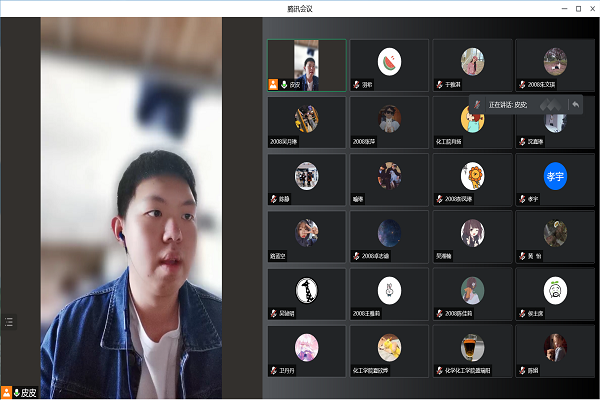Click the watermelon avatar thumbnail
Image resolution: width=600 pixels, height=400 pixels.
click(x=389, y=60)
